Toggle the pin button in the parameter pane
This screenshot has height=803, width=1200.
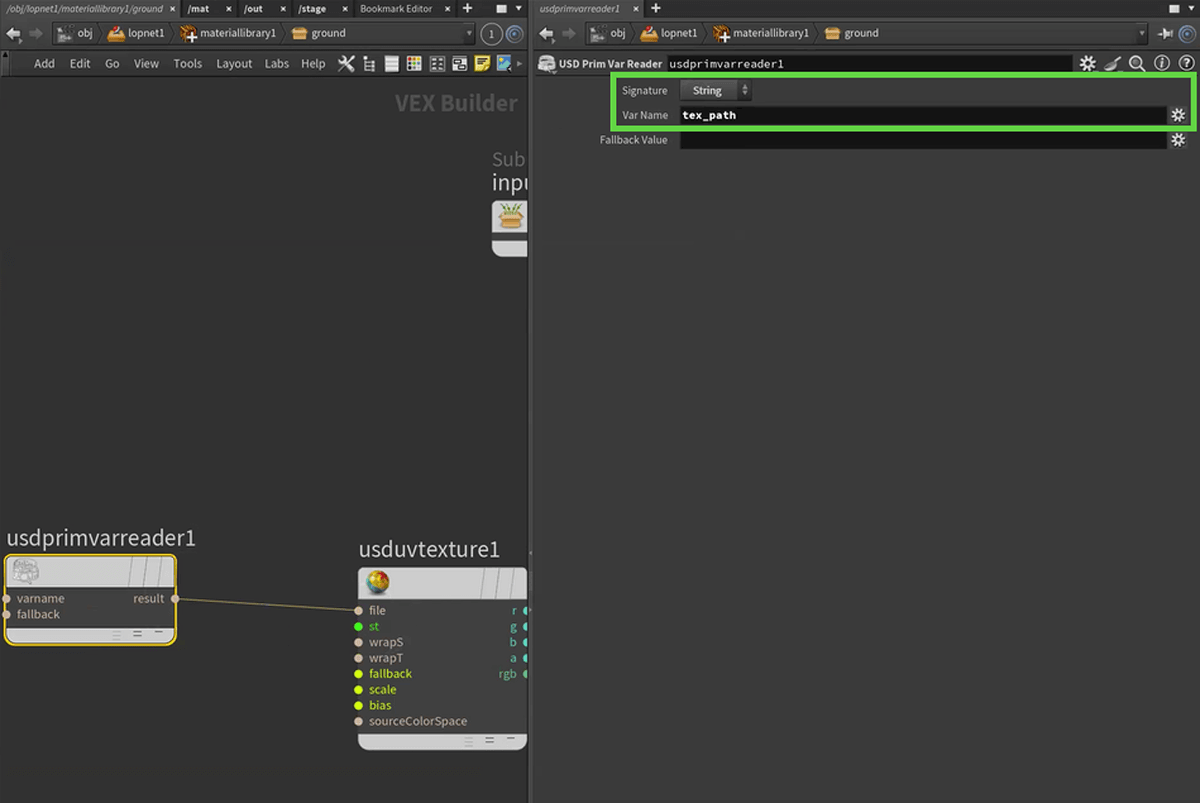pyautogui.click(x=1165, y=33)
